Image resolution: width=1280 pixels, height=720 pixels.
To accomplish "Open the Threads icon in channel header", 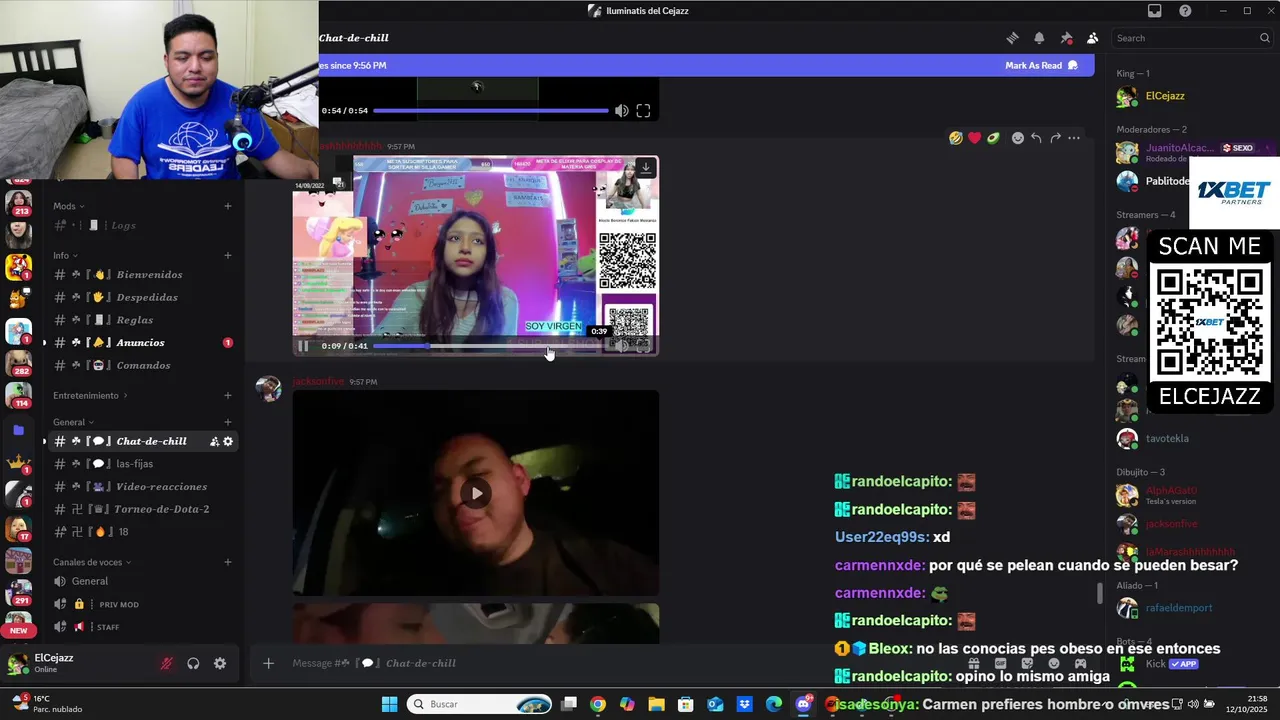I will (1012, 38).
